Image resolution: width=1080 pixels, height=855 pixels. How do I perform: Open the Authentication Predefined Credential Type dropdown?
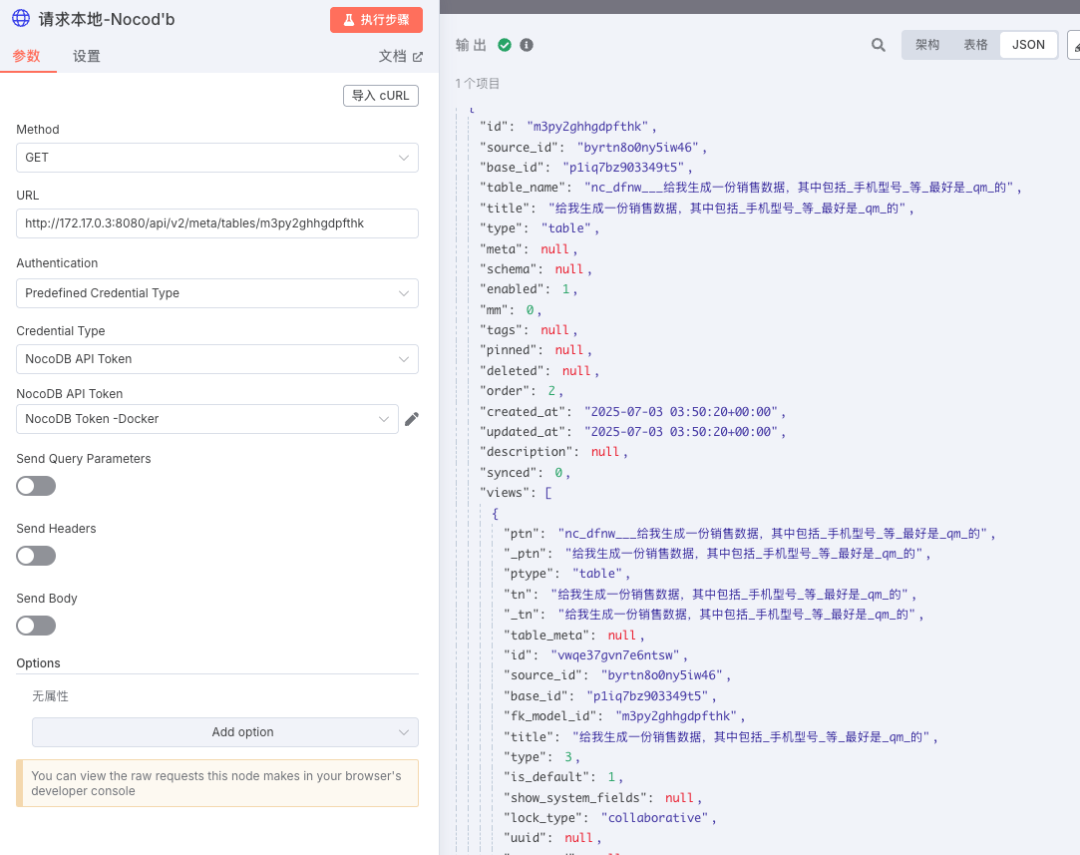click(217, 293)
